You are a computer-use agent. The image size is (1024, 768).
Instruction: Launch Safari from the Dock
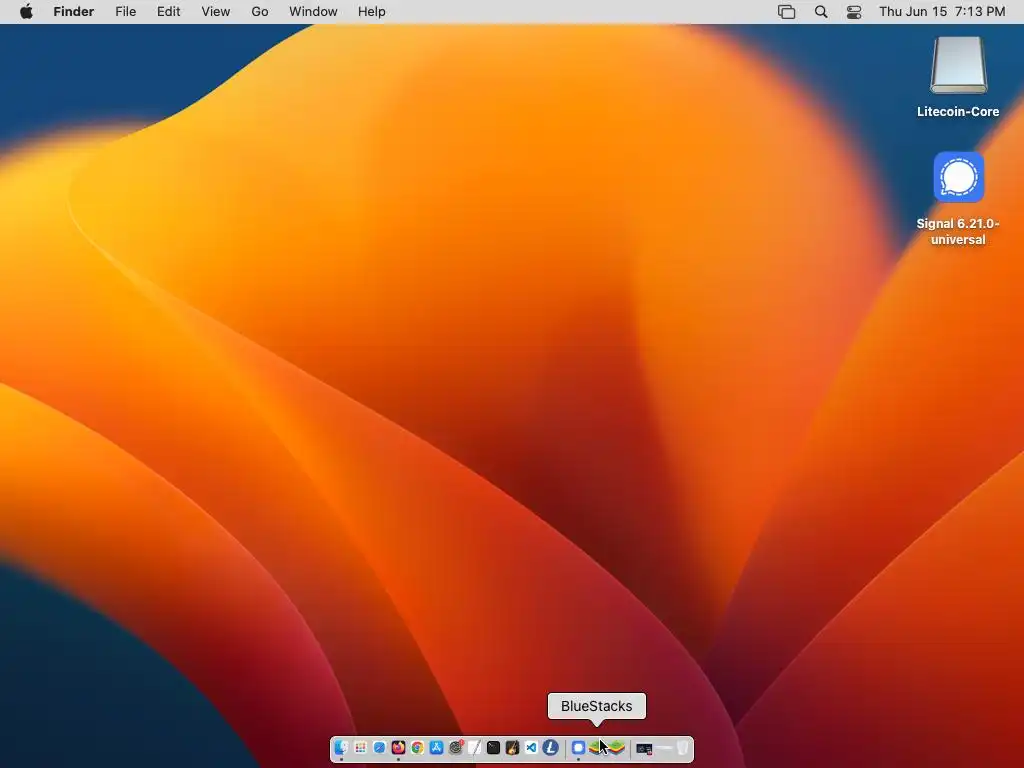[x=379, y=748]
